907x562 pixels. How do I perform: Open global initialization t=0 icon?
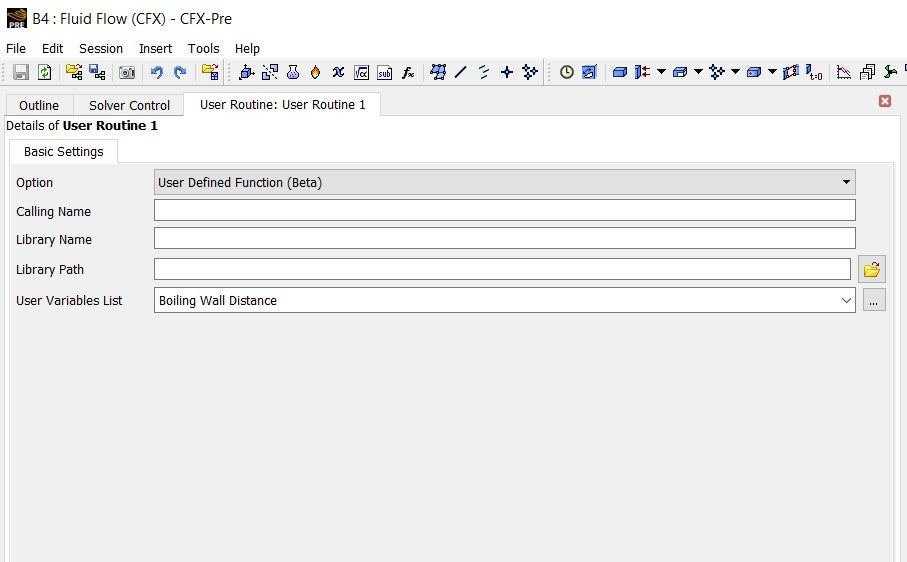[814, 72]
